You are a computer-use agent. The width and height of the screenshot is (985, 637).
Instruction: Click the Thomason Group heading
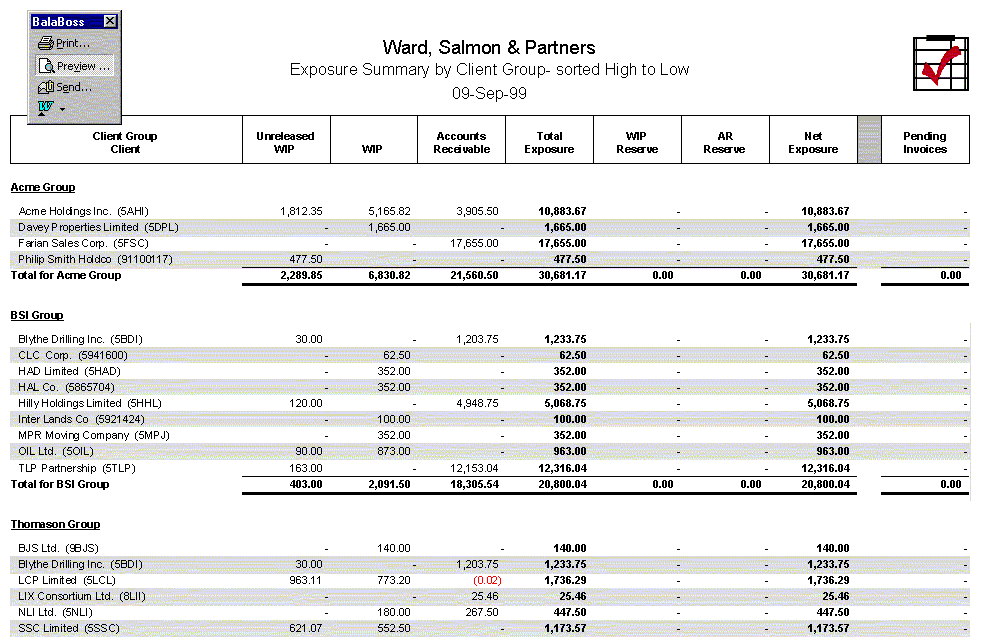point(55,524)
